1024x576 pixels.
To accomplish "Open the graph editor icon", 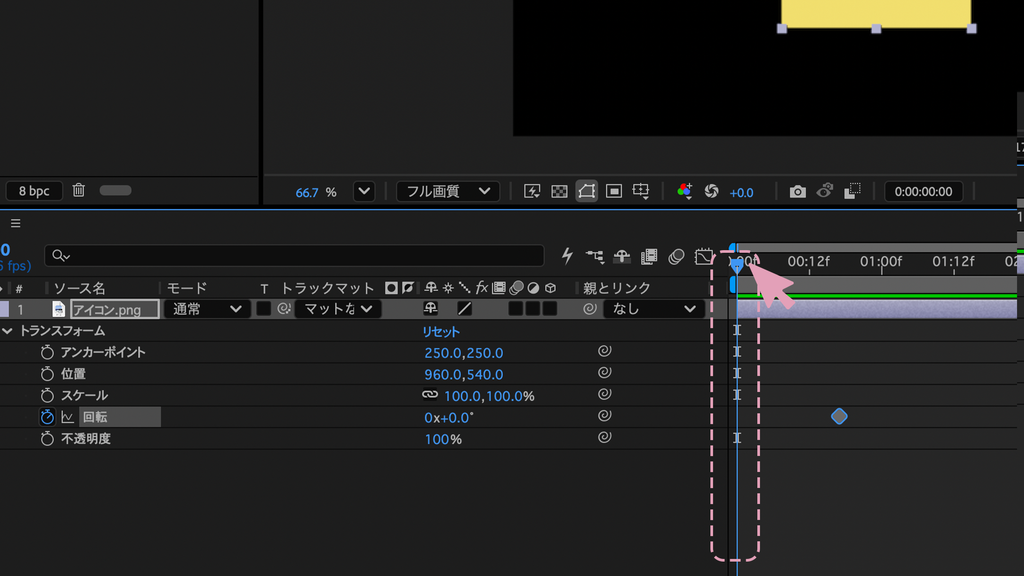I will pyautogui.click(x=703, y=256).
